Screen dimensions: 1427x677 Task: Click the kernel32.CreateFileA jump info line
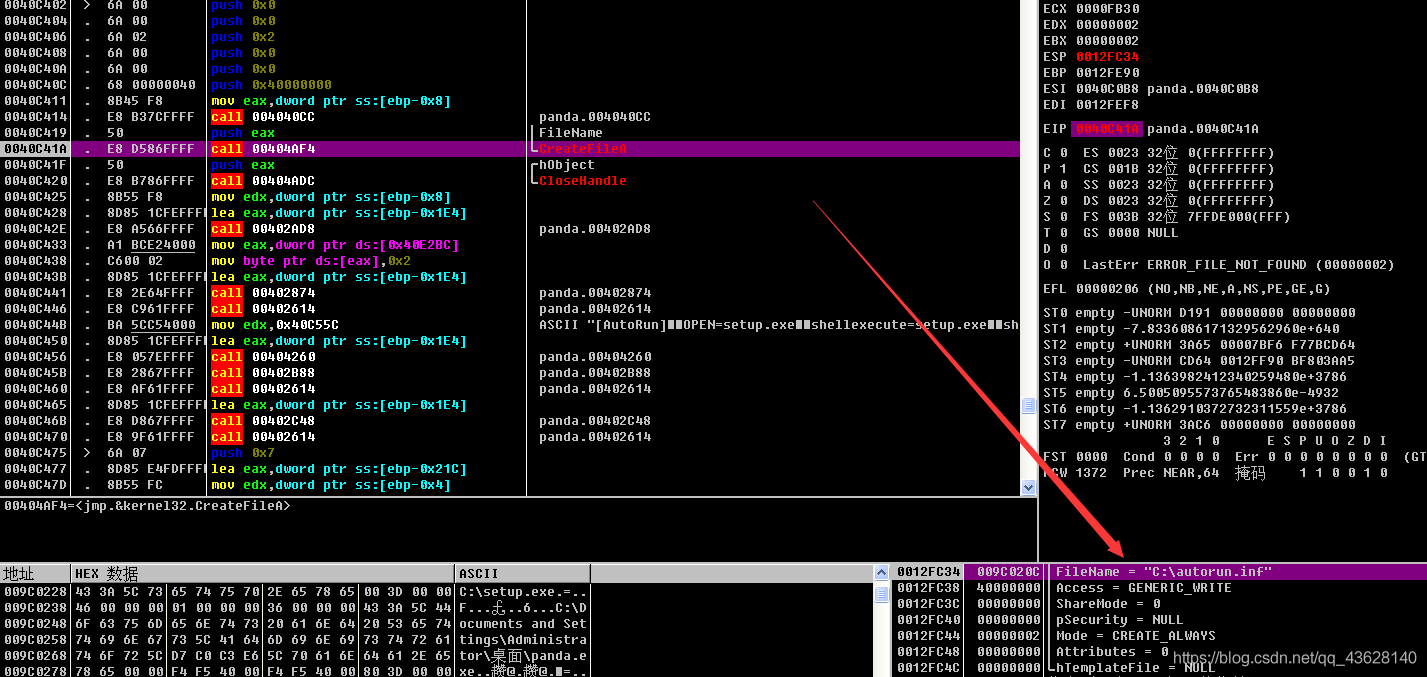(x=147, y=506)
